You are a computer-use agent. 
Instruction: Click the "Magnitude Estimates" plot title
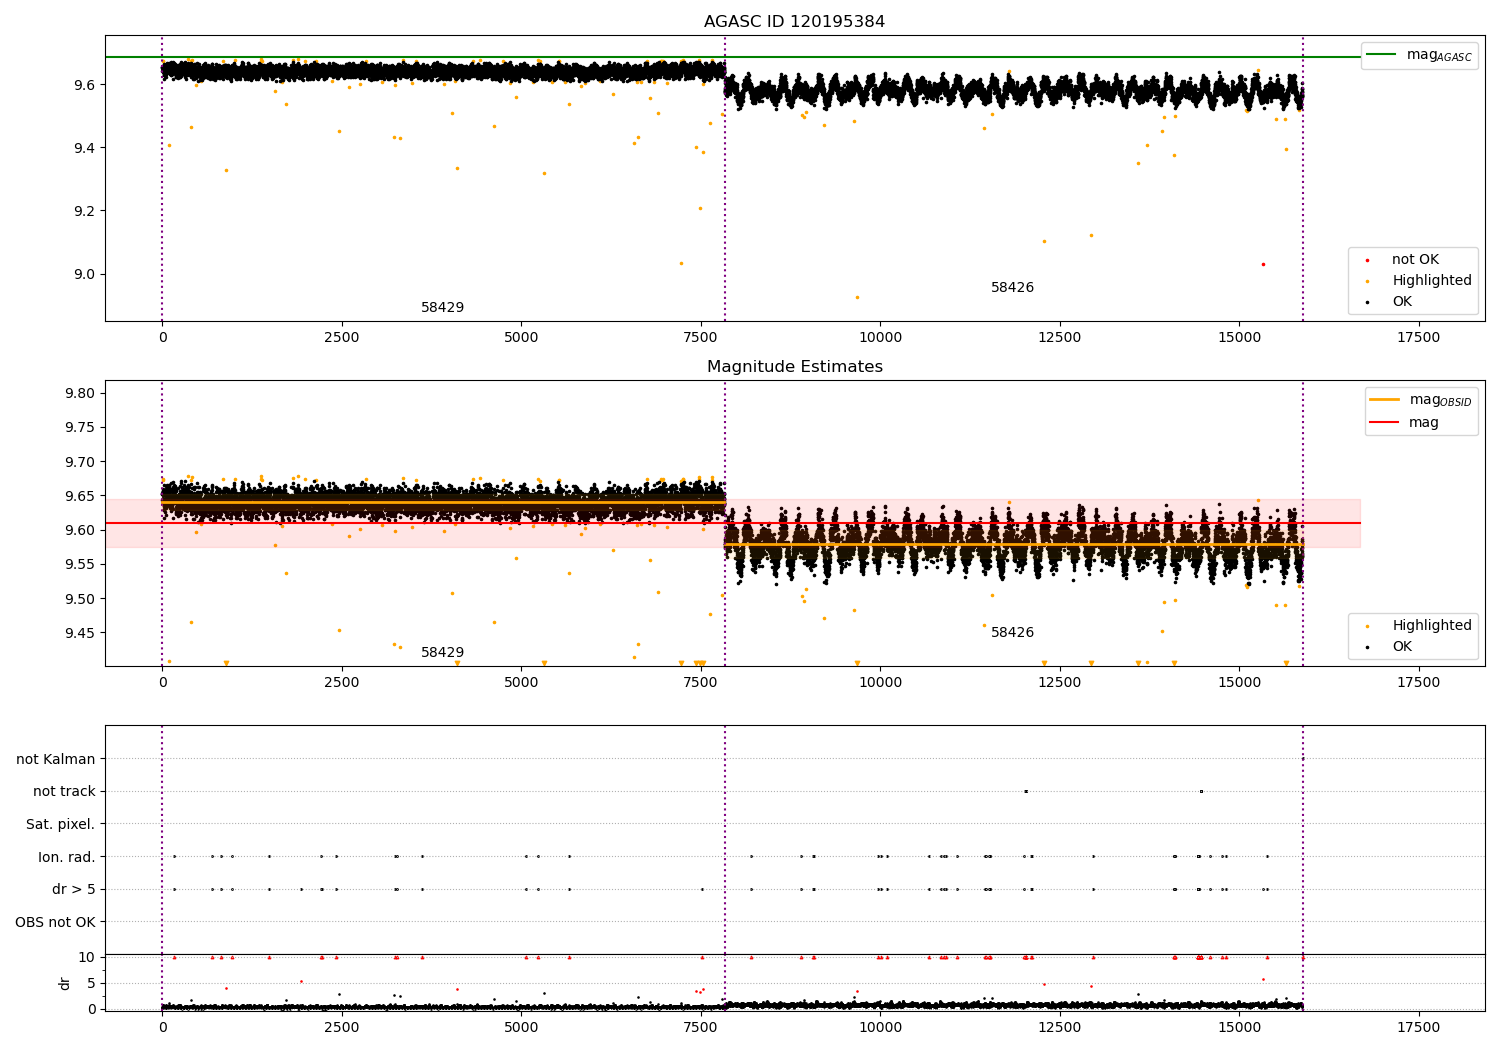click(x=794, y=367)
